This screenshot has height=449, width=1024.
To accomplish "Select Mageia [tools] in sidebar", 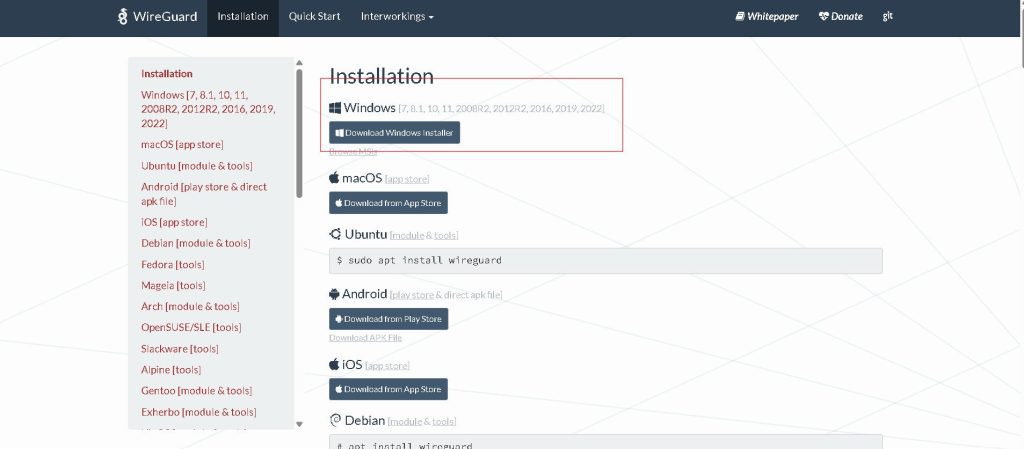I will [x=173, y=285].
